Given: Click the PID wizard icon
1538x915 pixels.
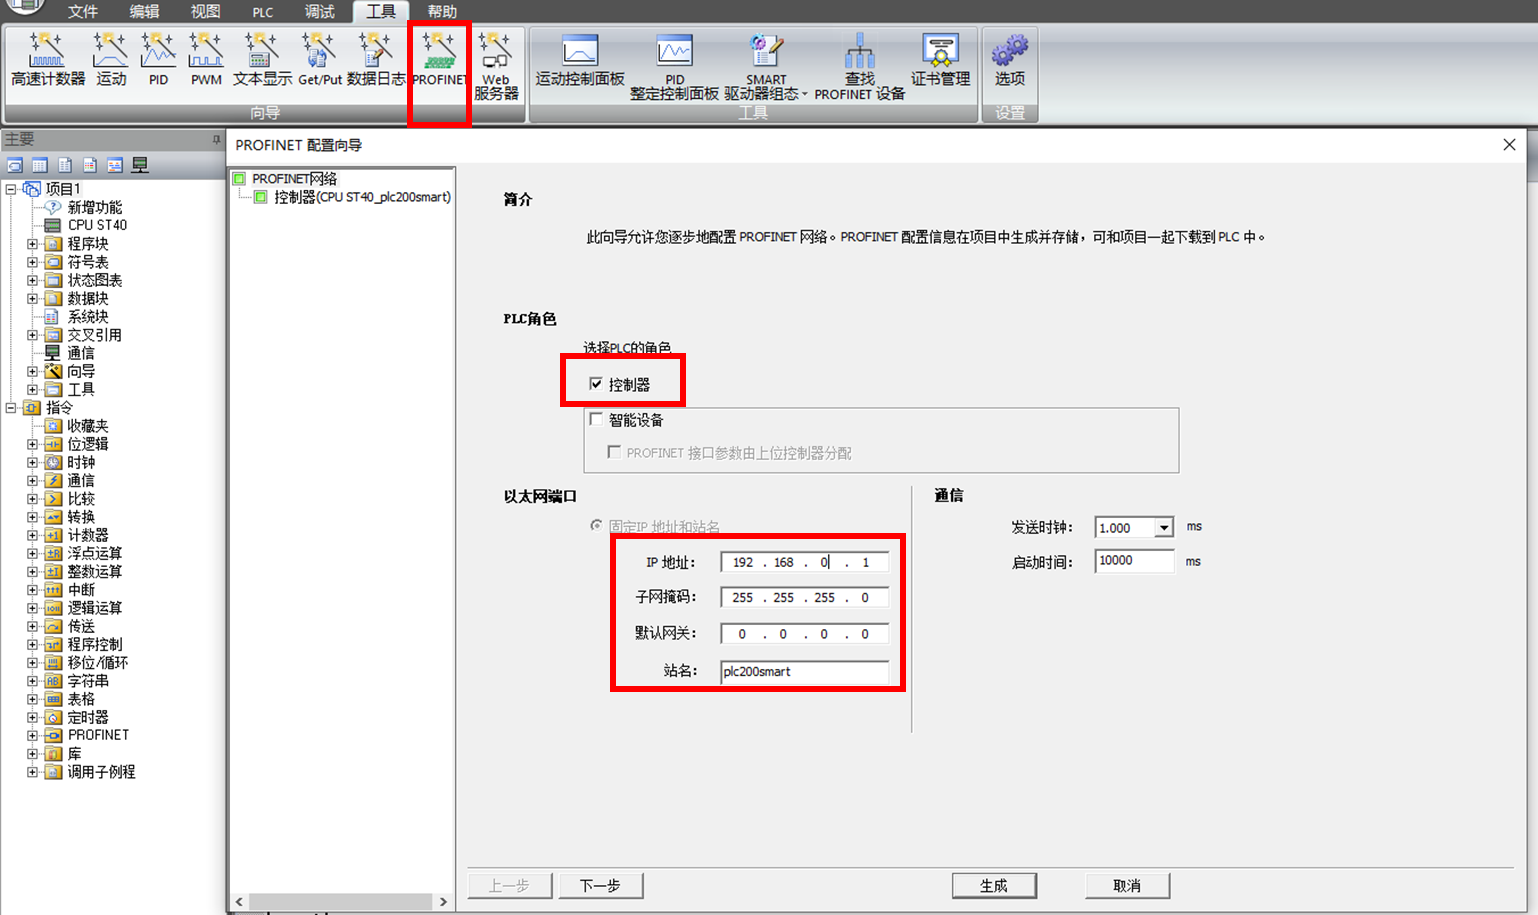Looking at the screenshot, I should (158, 59).
